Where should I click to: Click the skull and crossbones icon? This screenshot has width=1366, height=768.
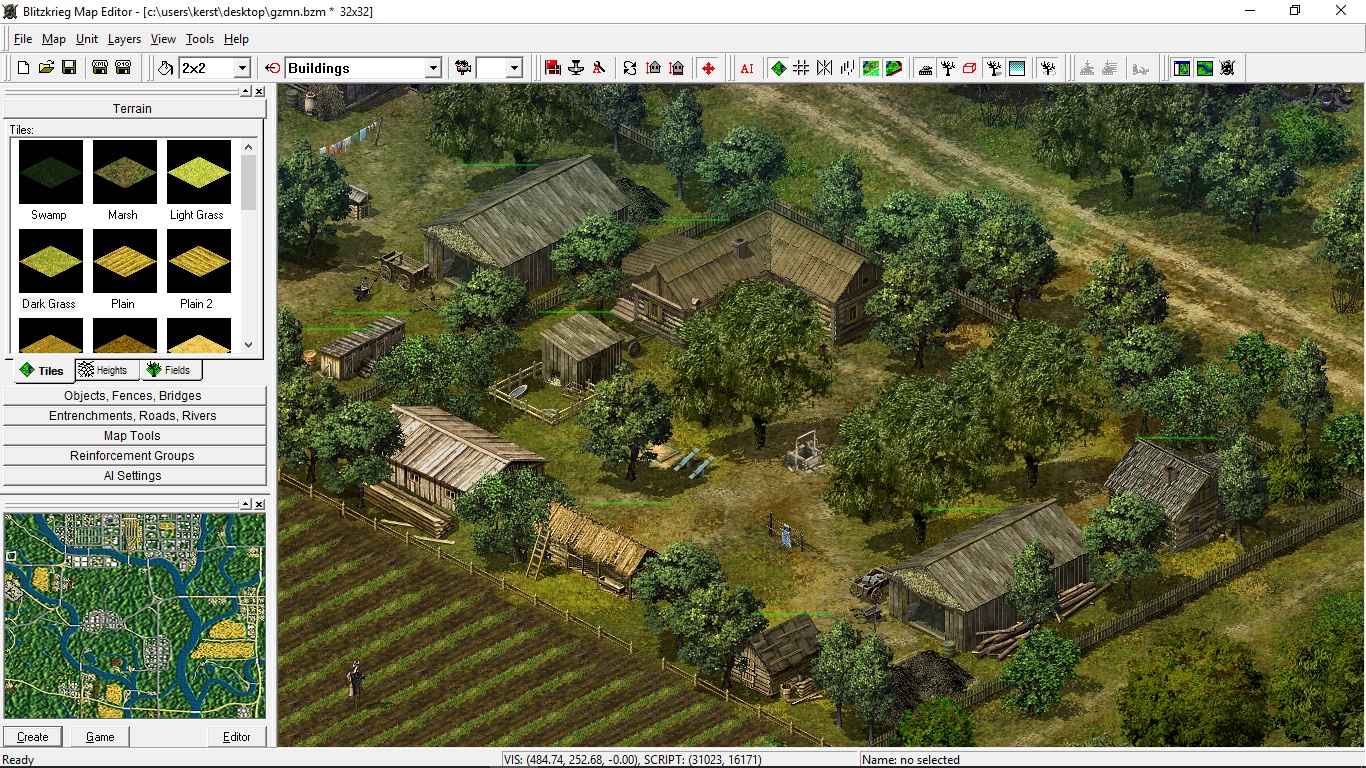click(1228, 68)
